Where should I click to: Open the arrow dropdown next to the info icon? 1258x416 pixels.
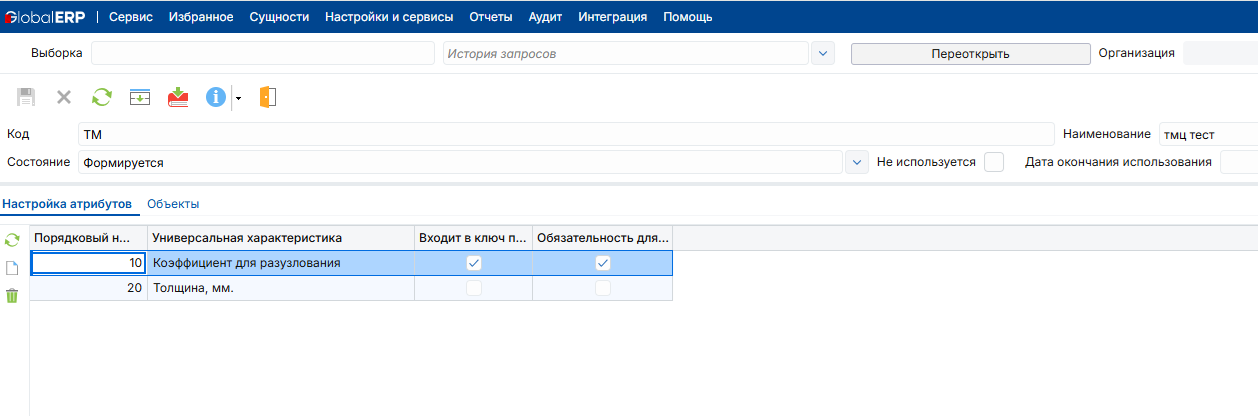[x=238, y=98]
